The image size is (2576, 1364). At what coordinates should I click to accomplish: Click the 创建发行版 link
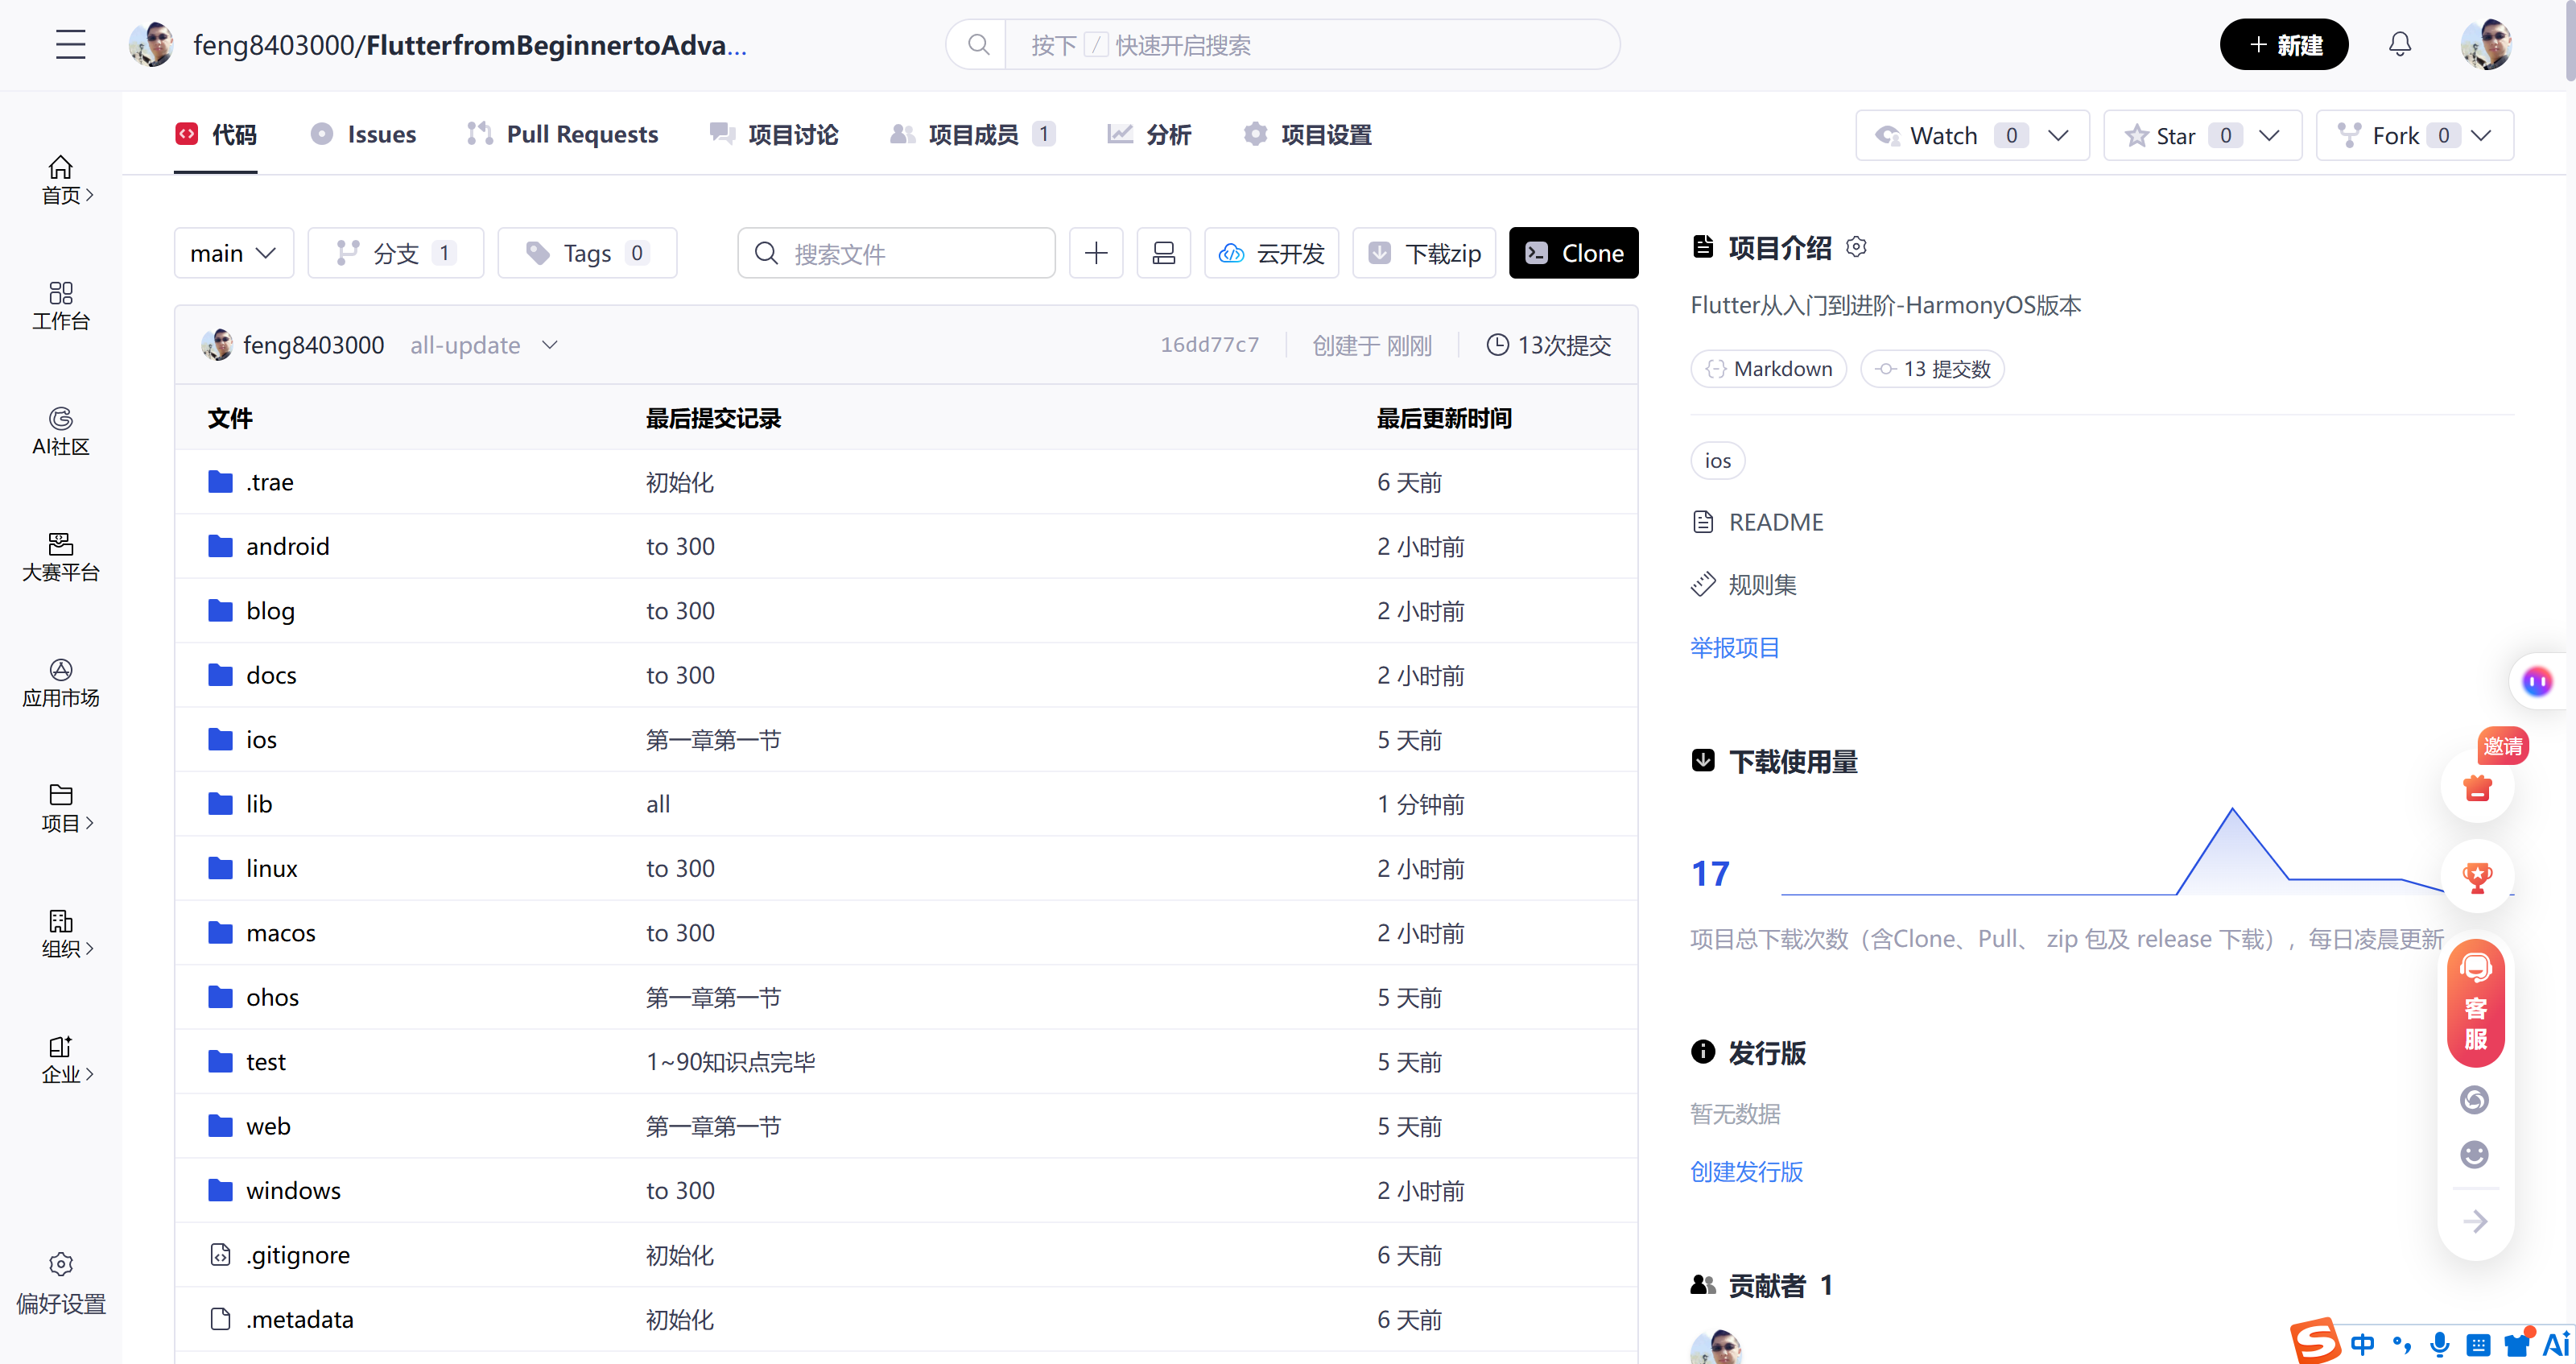pyautogui.click(x=1746, y=1172)
